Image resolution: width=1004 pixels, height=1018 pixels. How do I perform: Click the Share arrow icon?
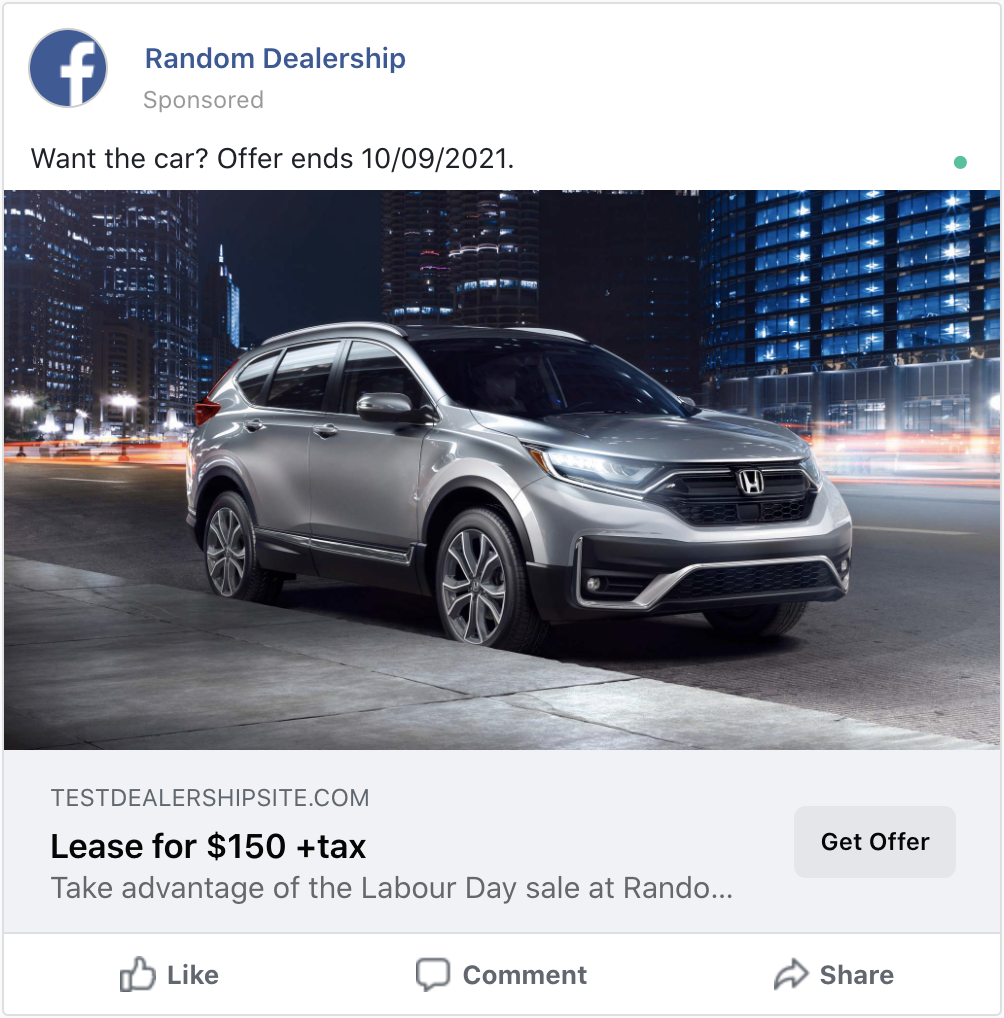click(791, 975)
